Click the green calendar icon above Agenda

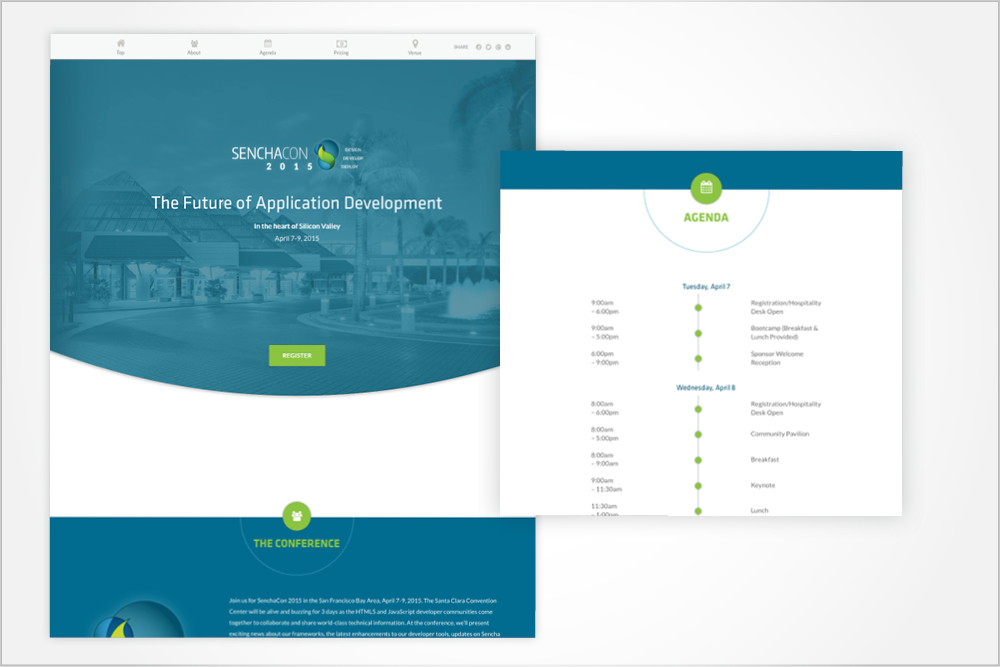[x=706, y=187]
